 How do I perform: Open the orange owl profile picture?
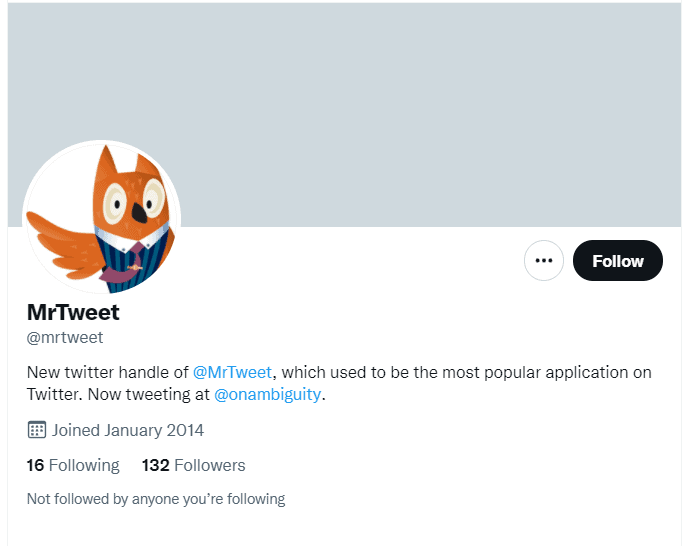tap(101, 218)
